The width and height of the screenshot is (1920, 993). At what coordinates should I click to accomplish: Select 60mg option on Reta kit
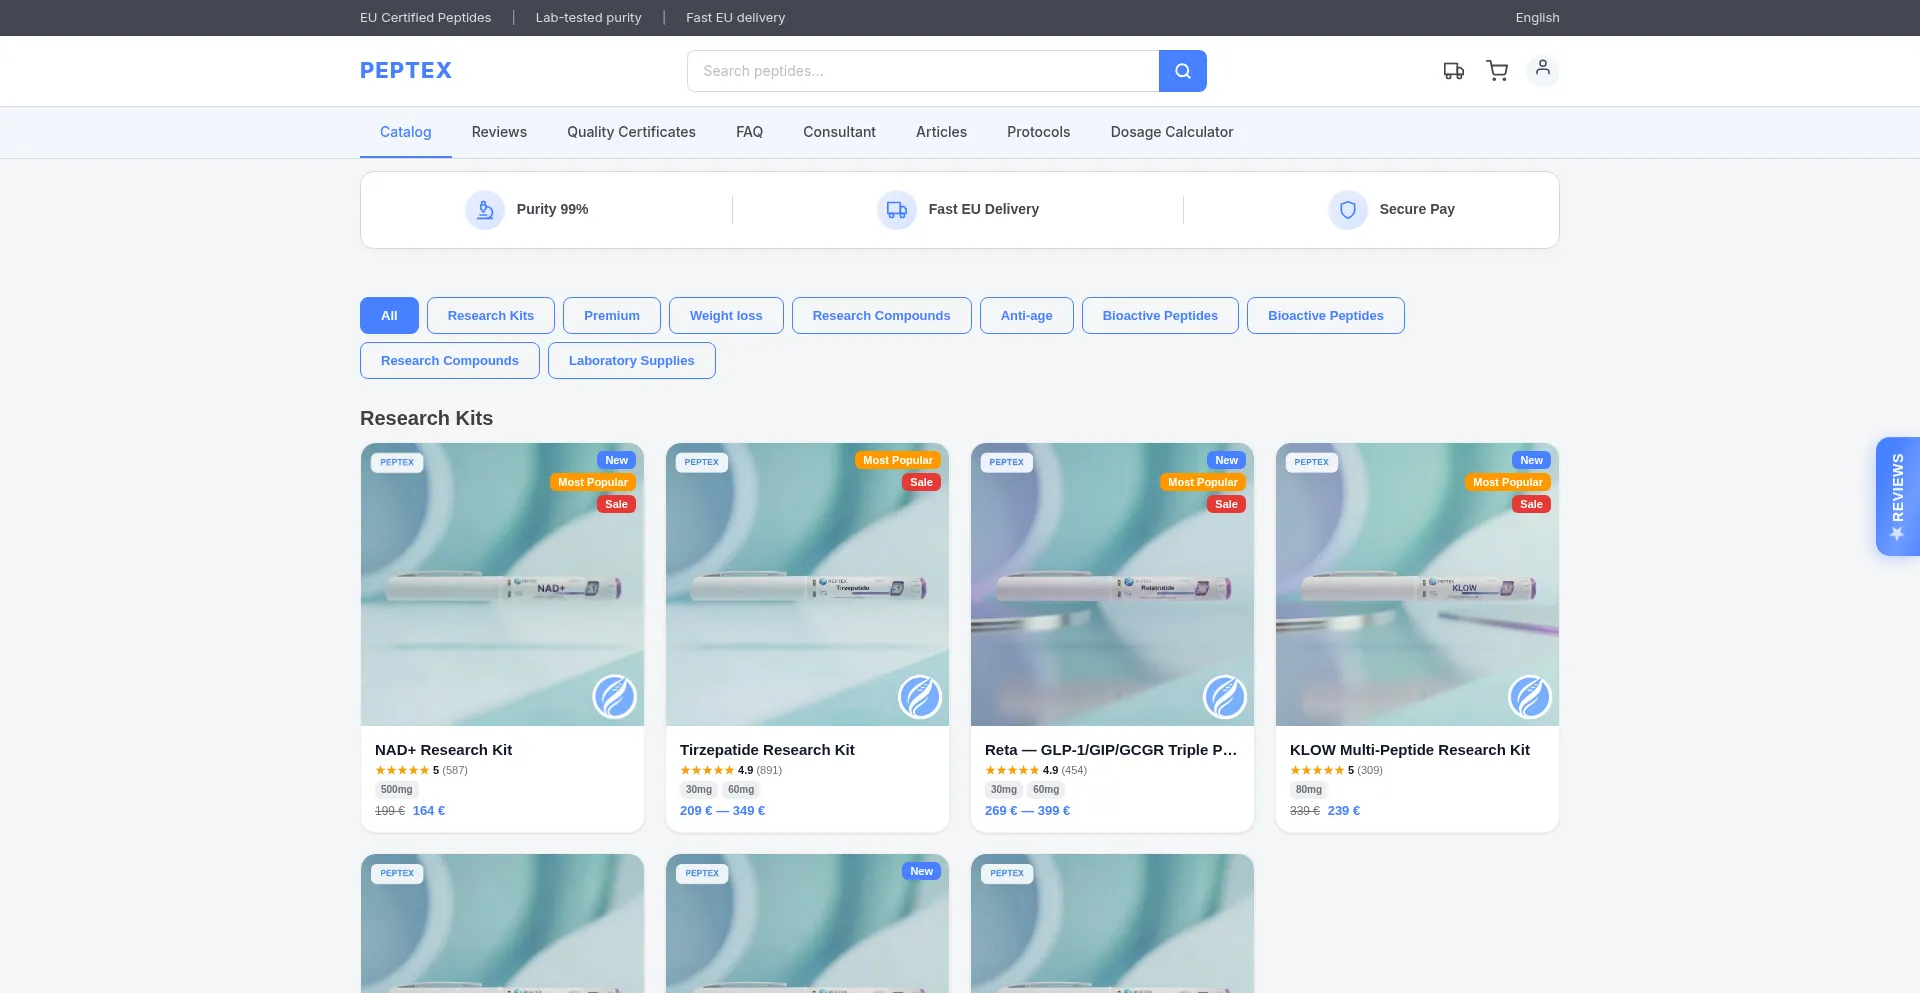pyautogui.click(x=1046, y=790)
